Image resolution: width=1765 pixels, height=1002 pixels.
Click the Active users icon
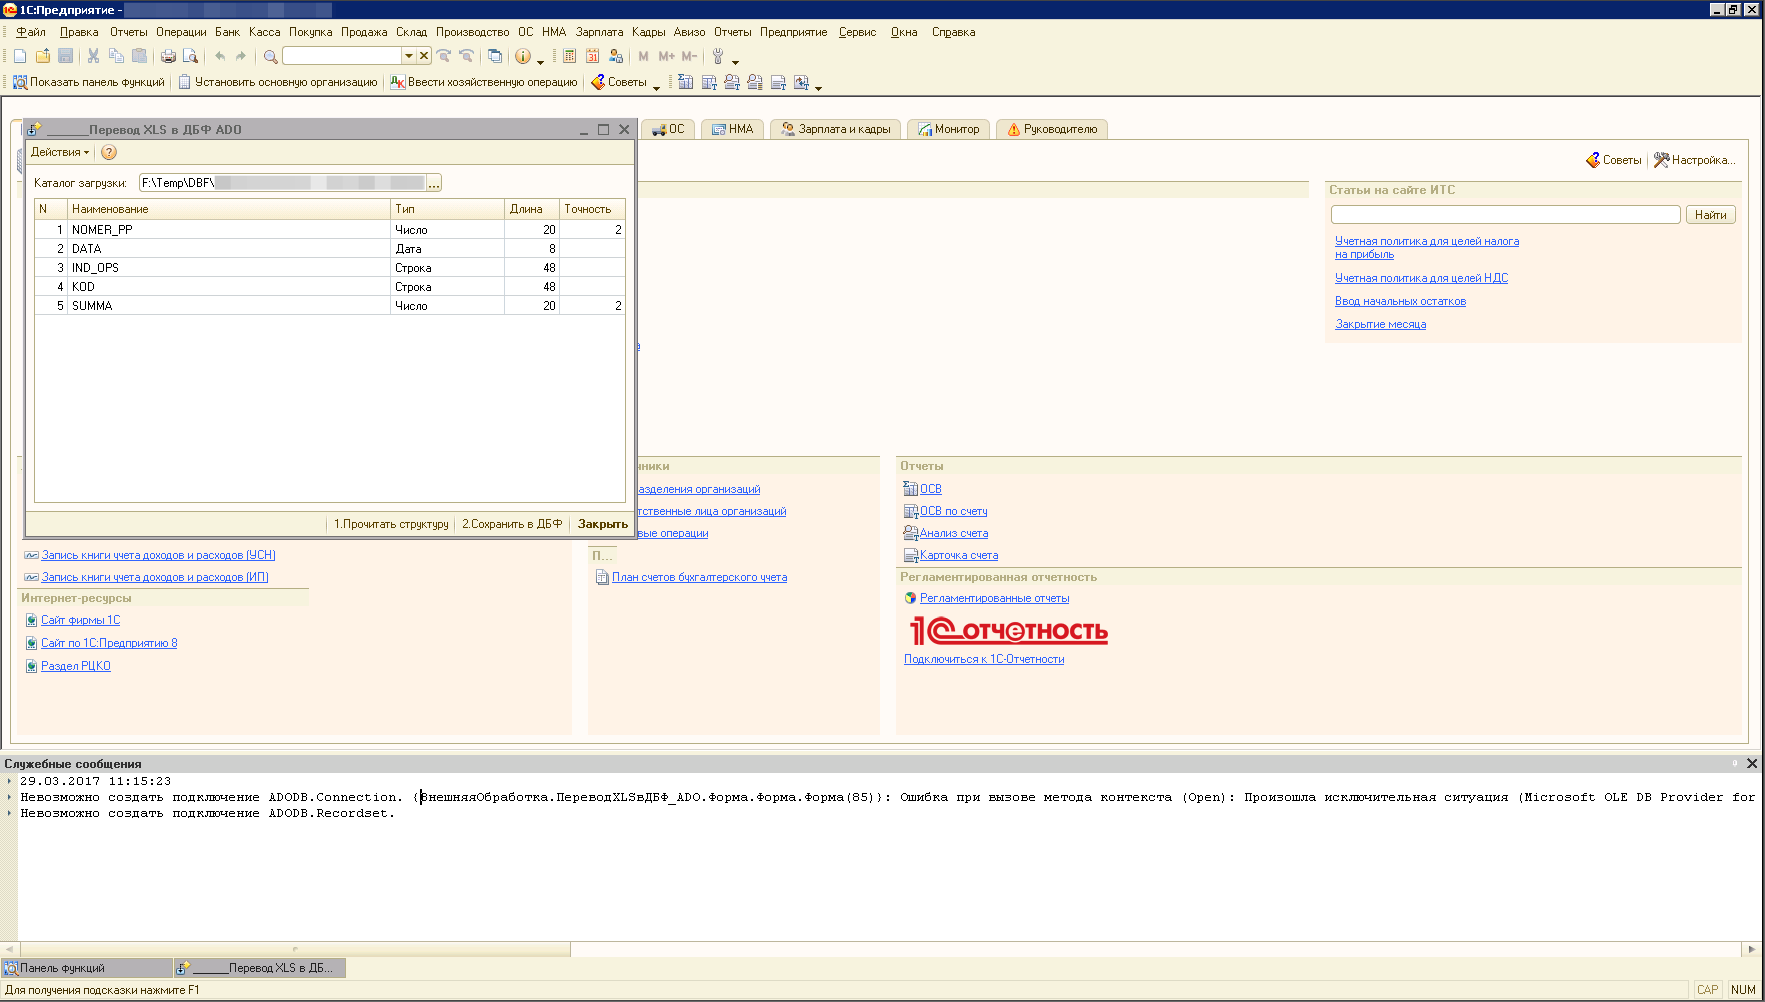616,56
